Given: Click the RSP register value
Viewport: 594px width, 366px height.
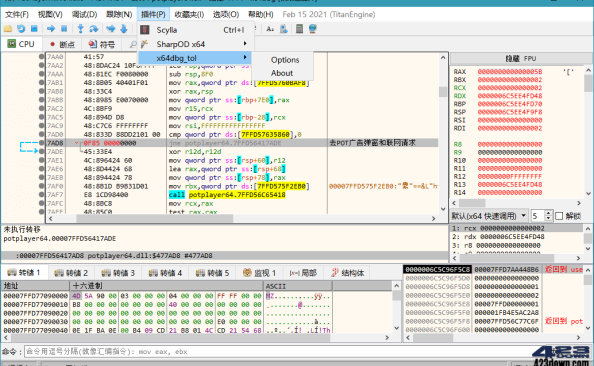Looking at the screenshot, I should point(510,112).
